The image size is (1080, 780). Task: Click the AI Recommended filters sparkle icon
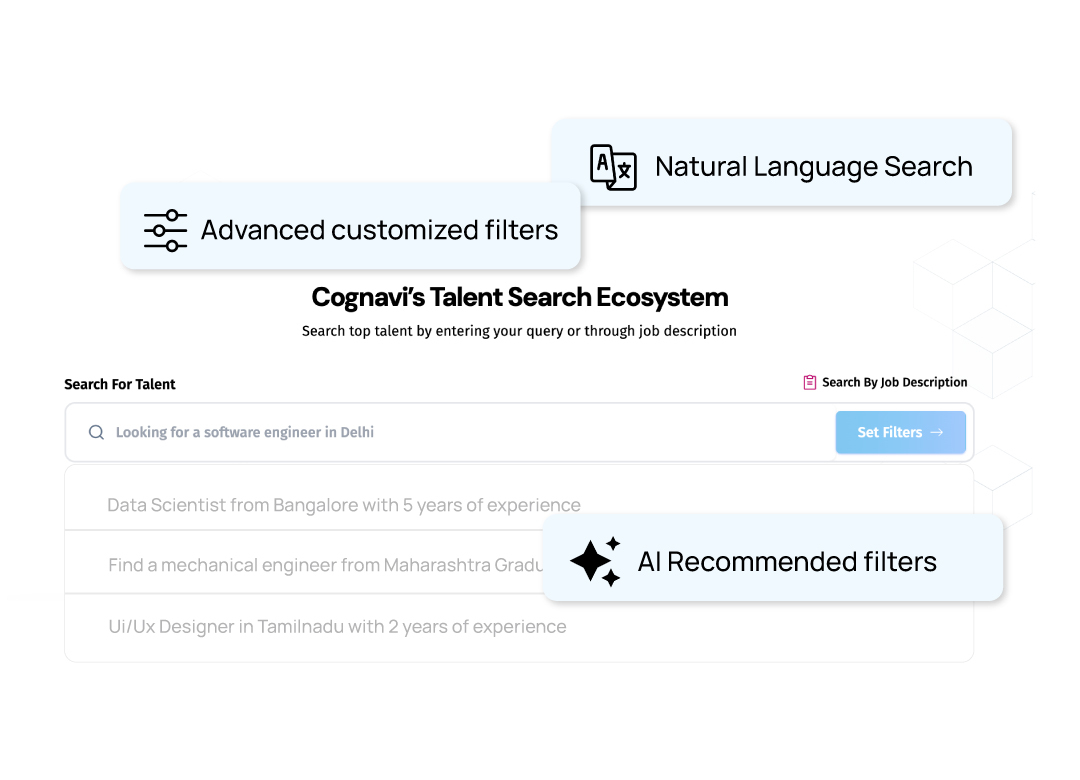click(x=595, y=561)
